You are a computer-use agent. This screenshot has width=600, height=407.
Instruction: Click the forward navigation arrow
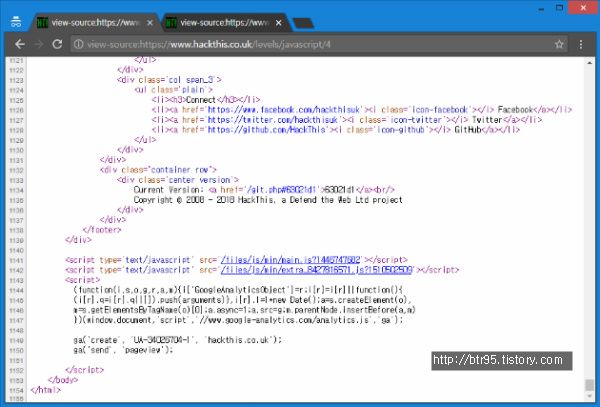tap(39, 44)
